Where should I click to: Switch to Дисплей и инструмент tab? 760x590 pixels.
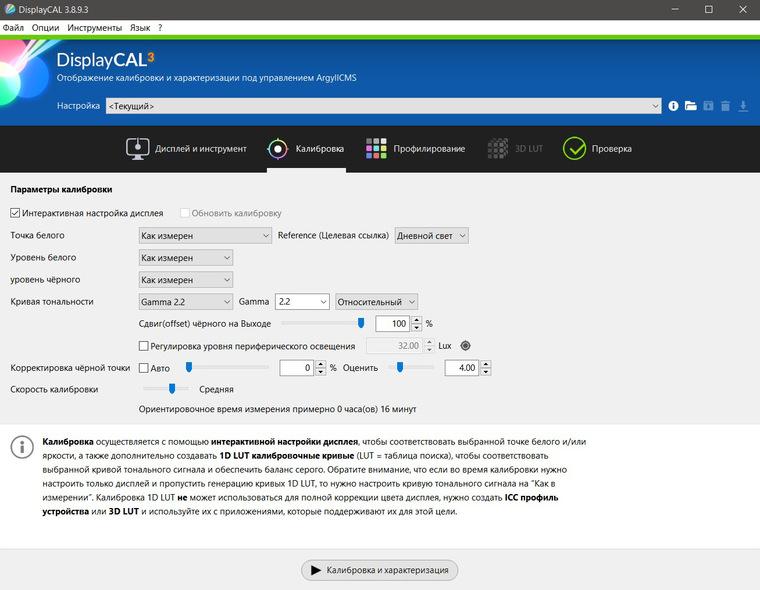(186, 149)
